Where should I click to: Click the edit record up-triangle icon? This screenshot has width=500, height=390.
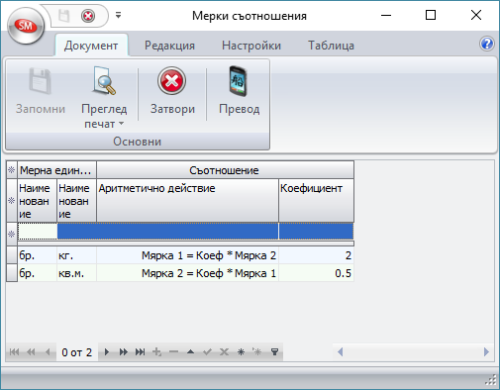click(x=191, y=352)
